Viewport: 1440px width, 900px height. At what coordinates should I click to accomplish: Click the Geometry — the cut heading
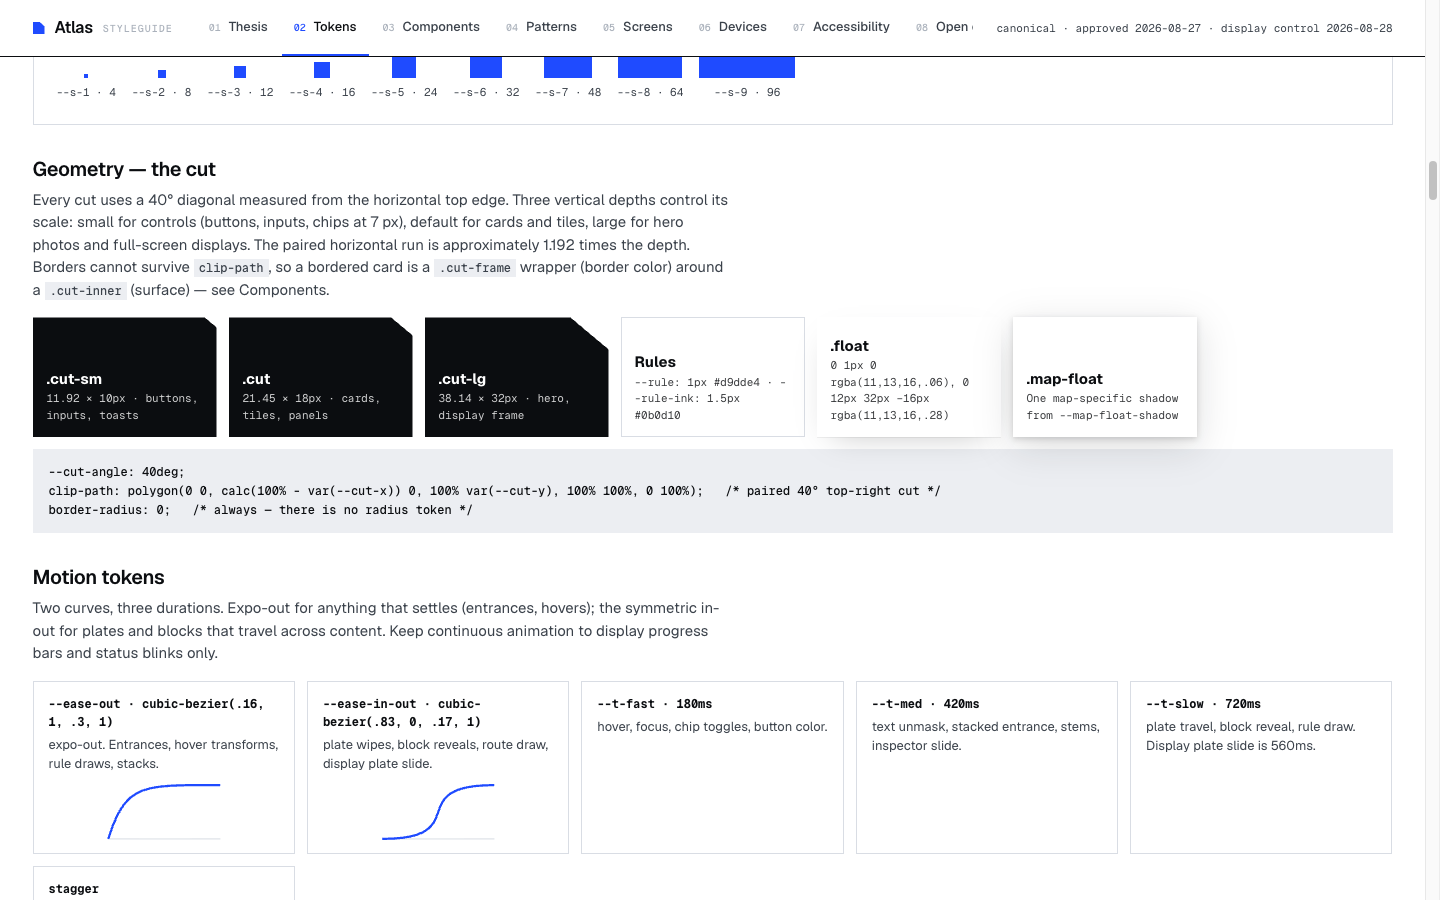(x=124, y=169)
